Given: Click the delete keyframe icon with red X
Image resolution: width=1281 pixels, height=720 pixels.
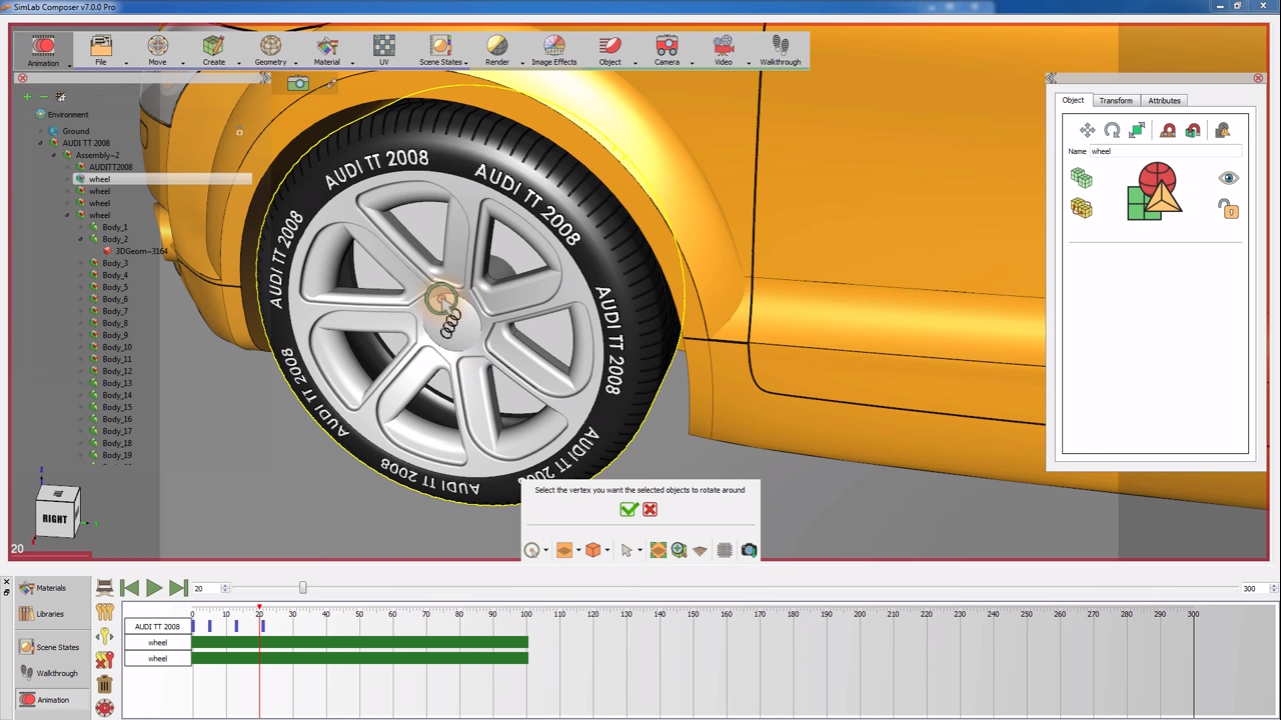Looking at the screenshot, I should [x=104, y=660].
